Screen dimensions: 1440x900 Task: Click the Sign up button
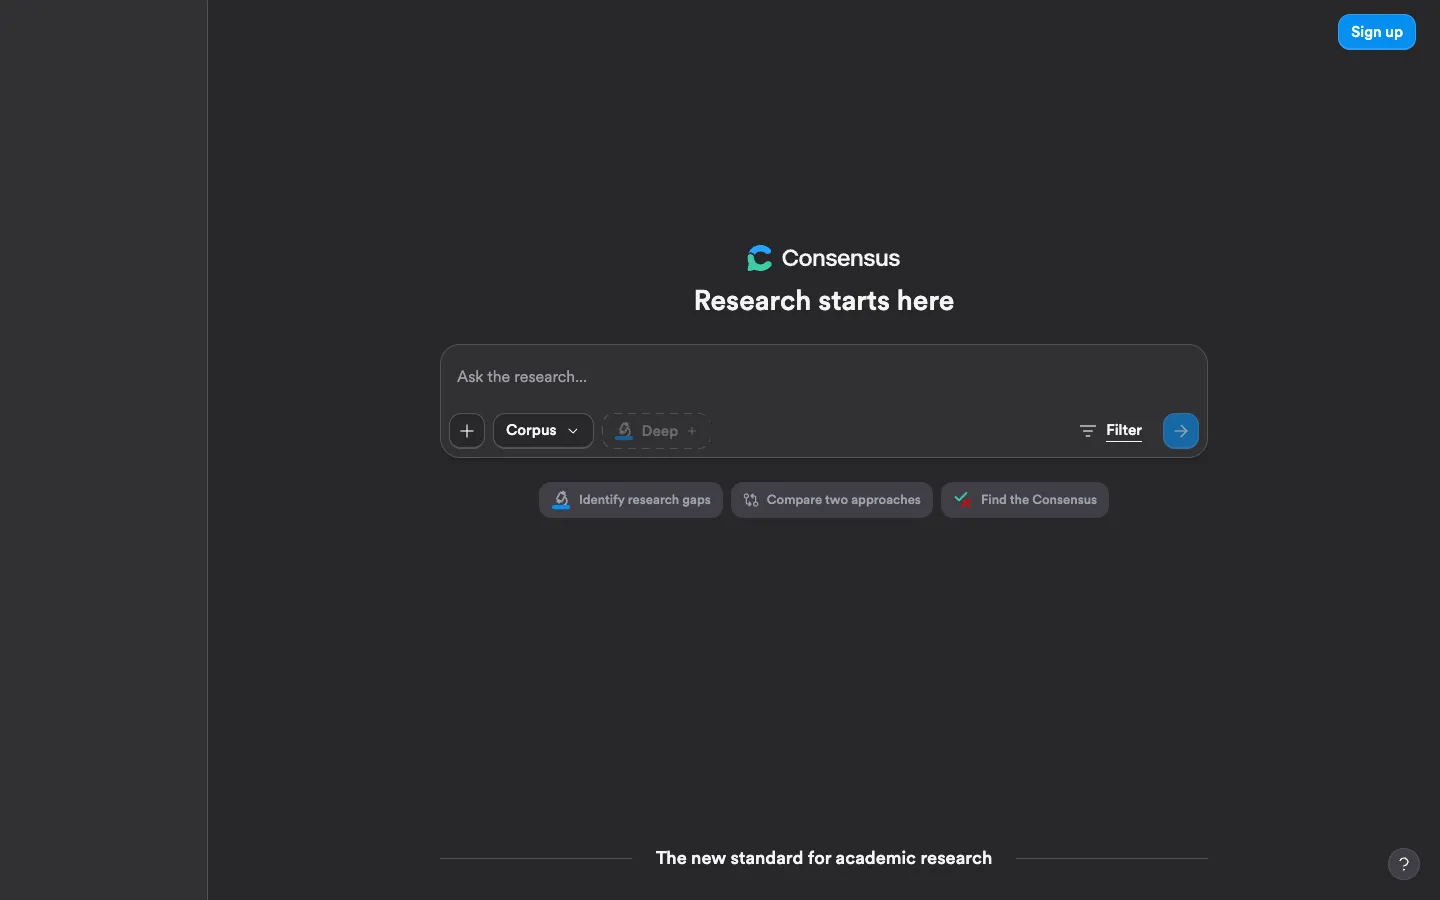(x=1377, y=32)
